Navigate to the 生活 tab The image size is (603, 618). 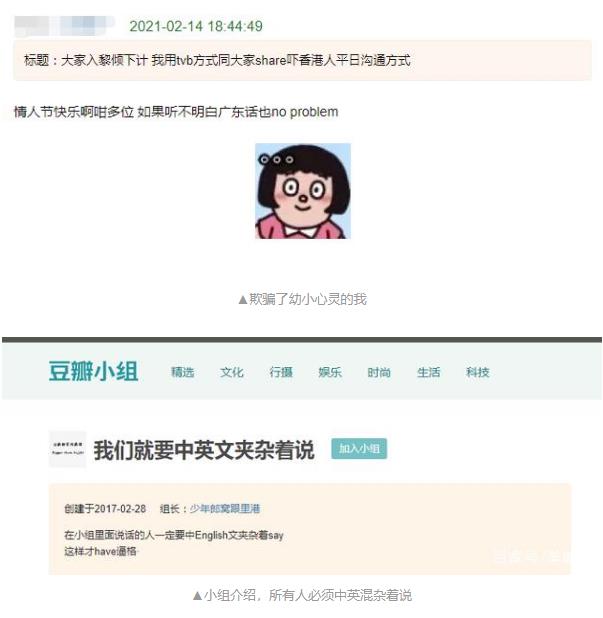click(428, 372)
